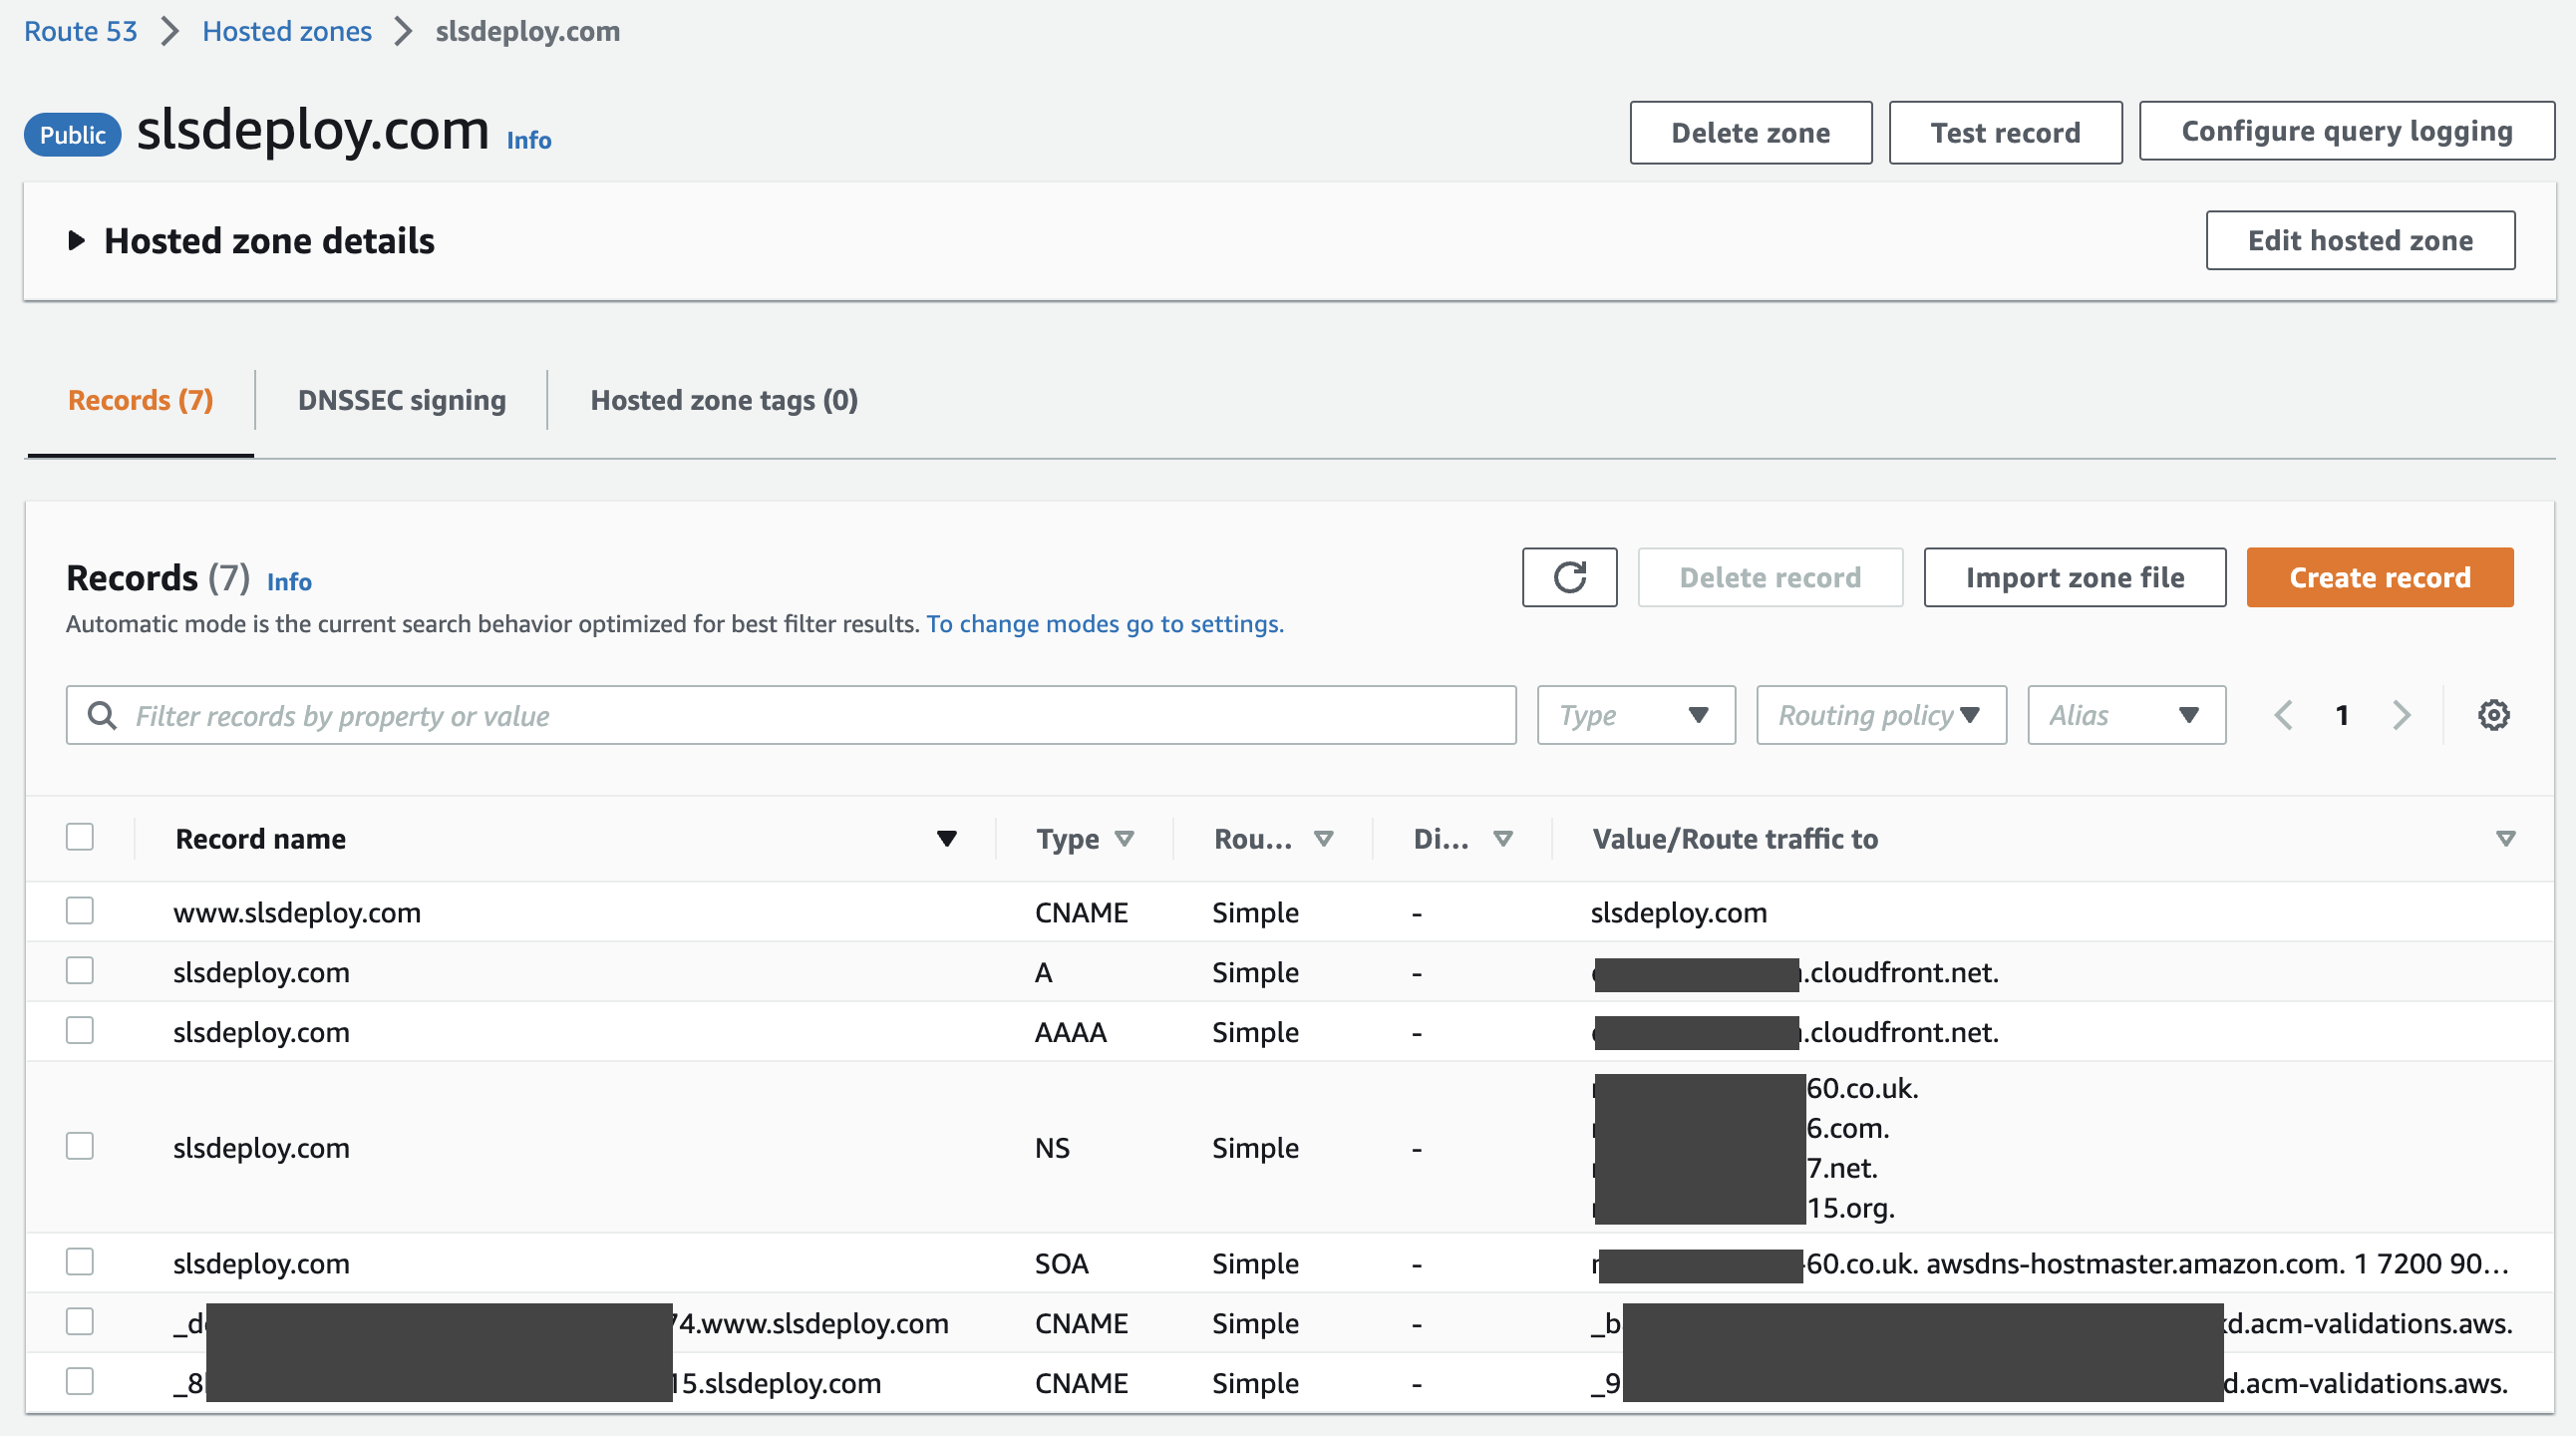Refresh the records list
2576x1436 pixels.
[x=1569, y=577]
